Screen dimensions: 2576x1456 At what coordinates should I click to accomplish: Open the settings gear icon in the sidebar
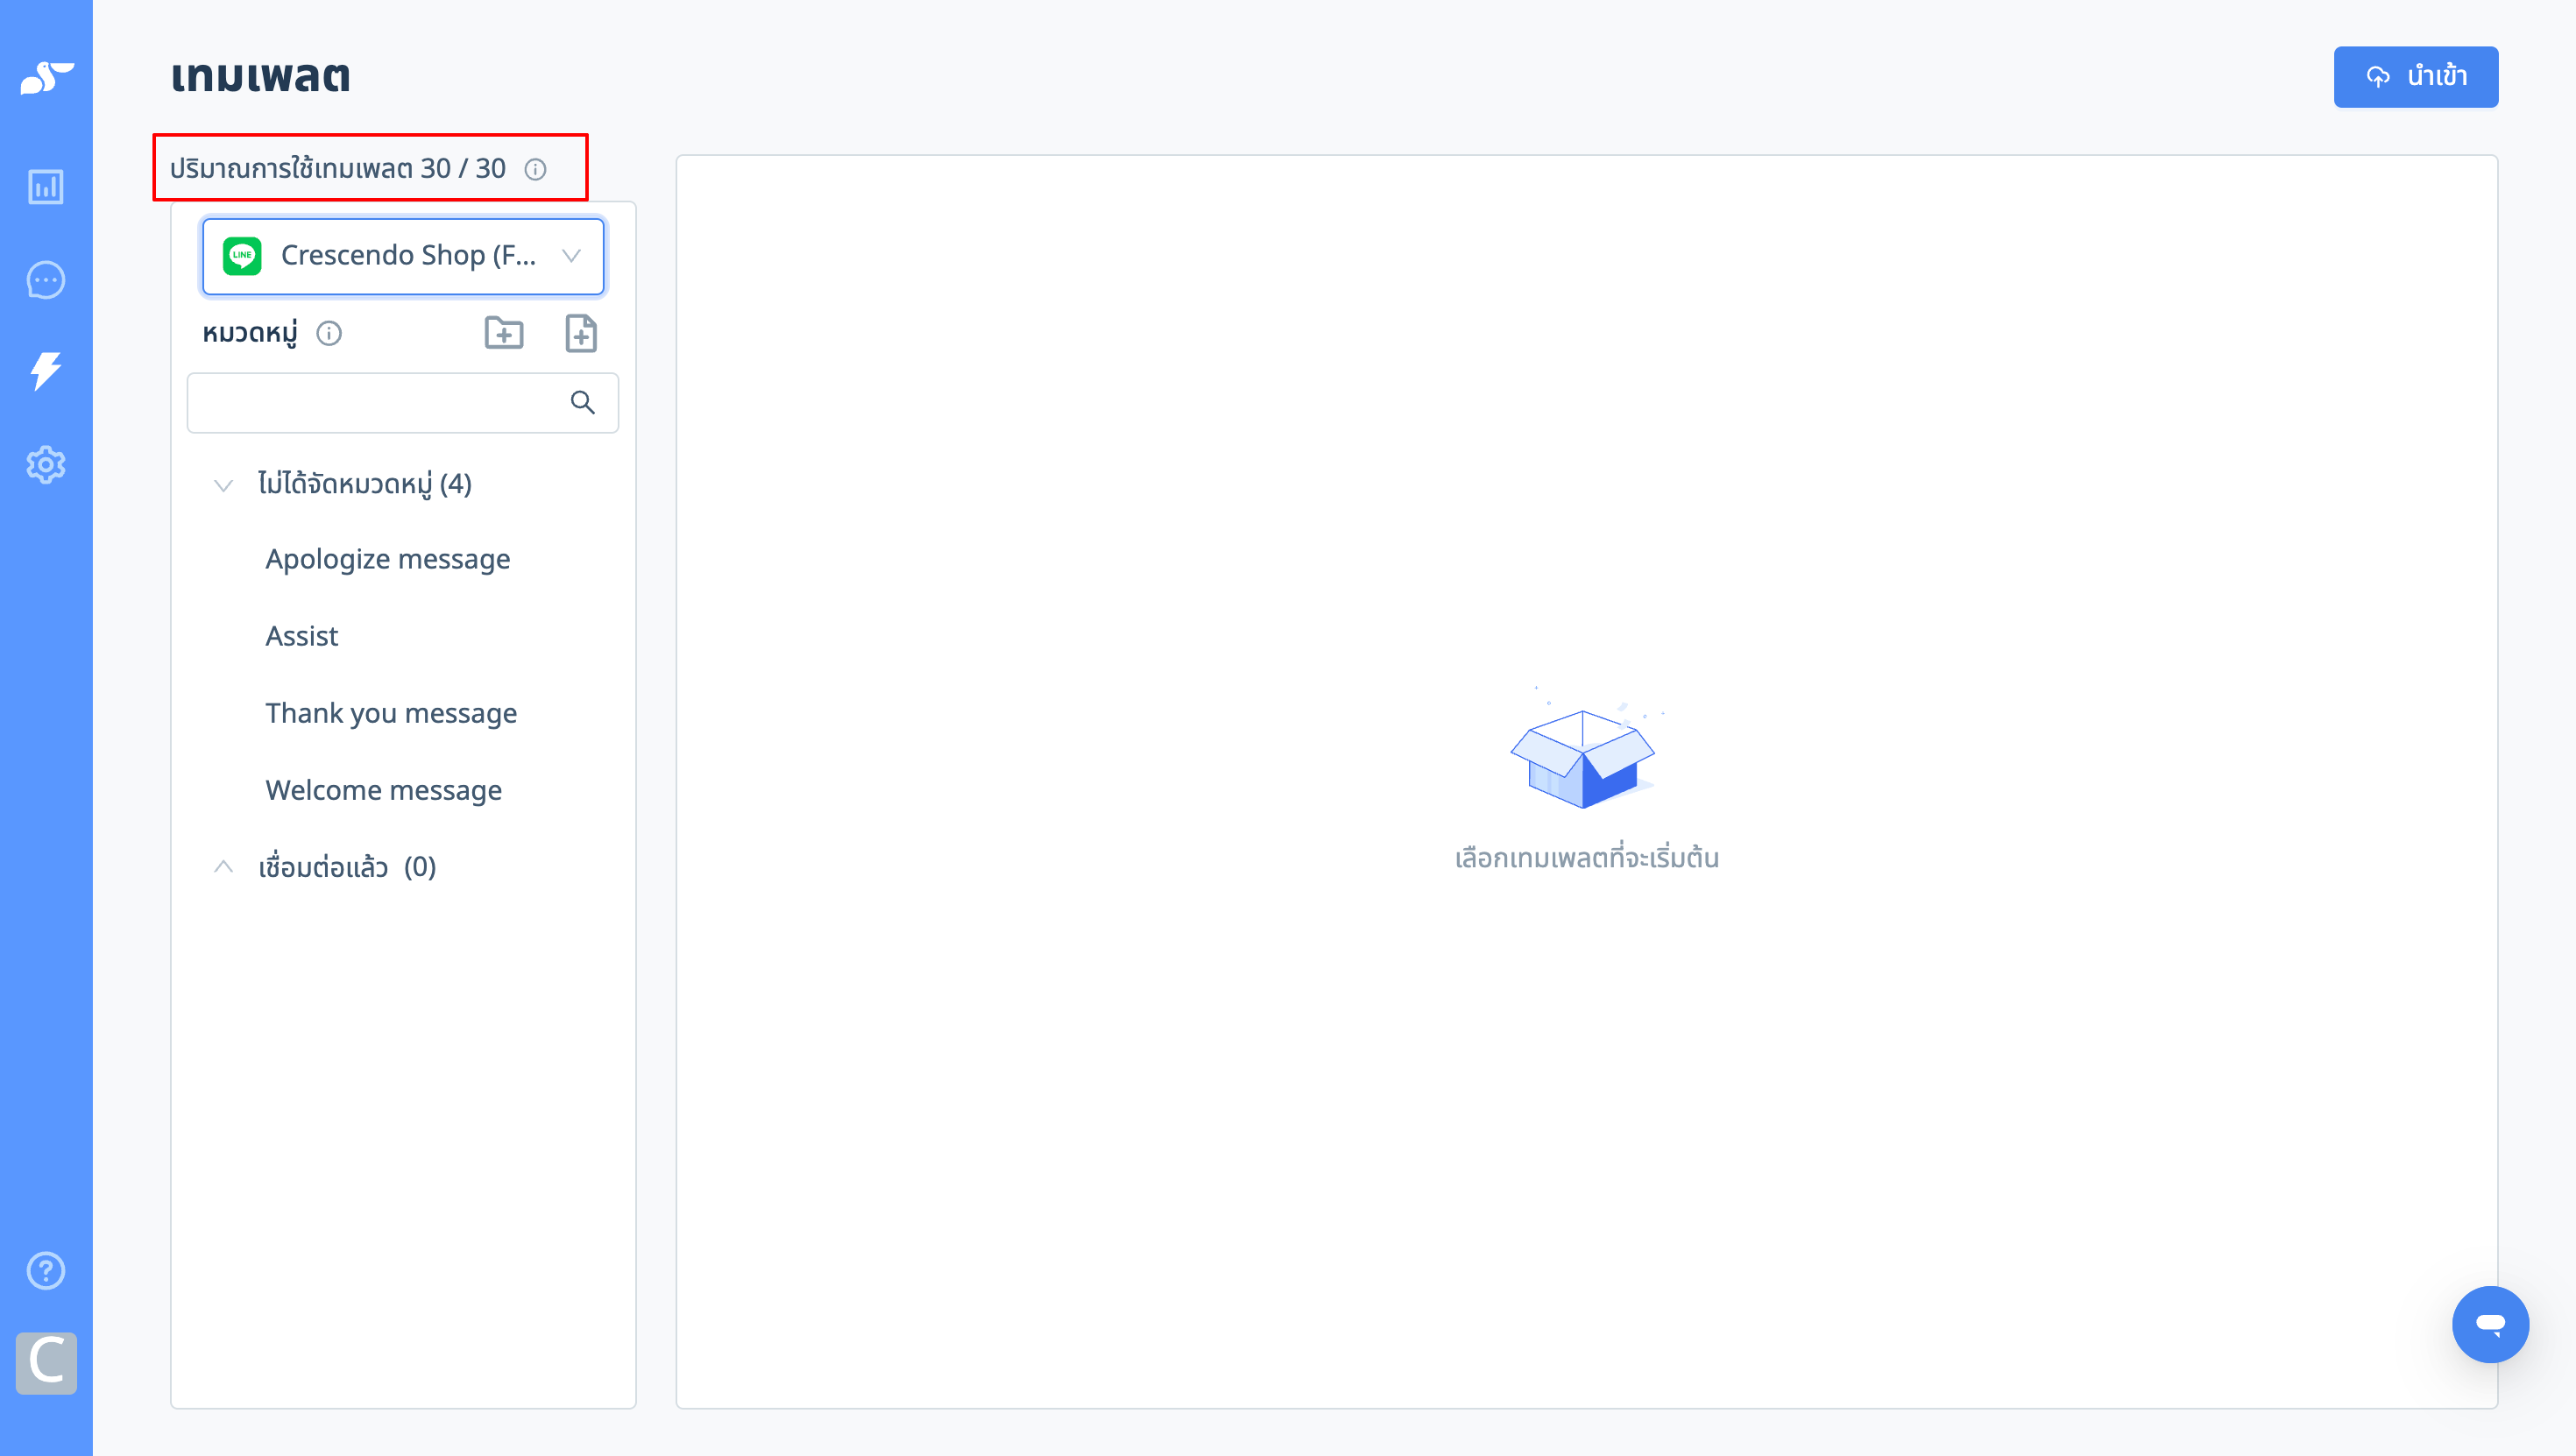(46, 465)
